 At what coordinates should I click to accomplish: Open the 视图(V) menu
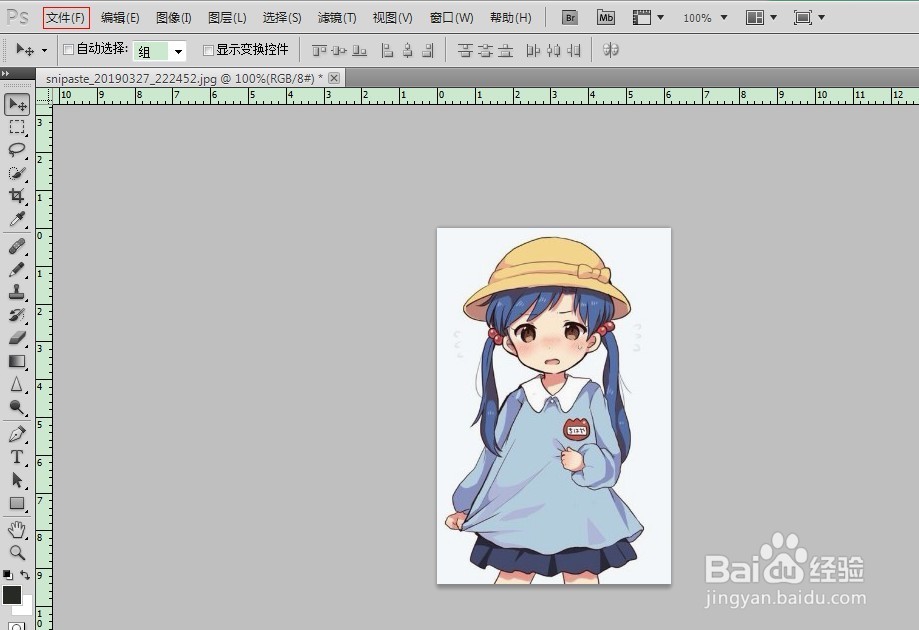point(393,18)
